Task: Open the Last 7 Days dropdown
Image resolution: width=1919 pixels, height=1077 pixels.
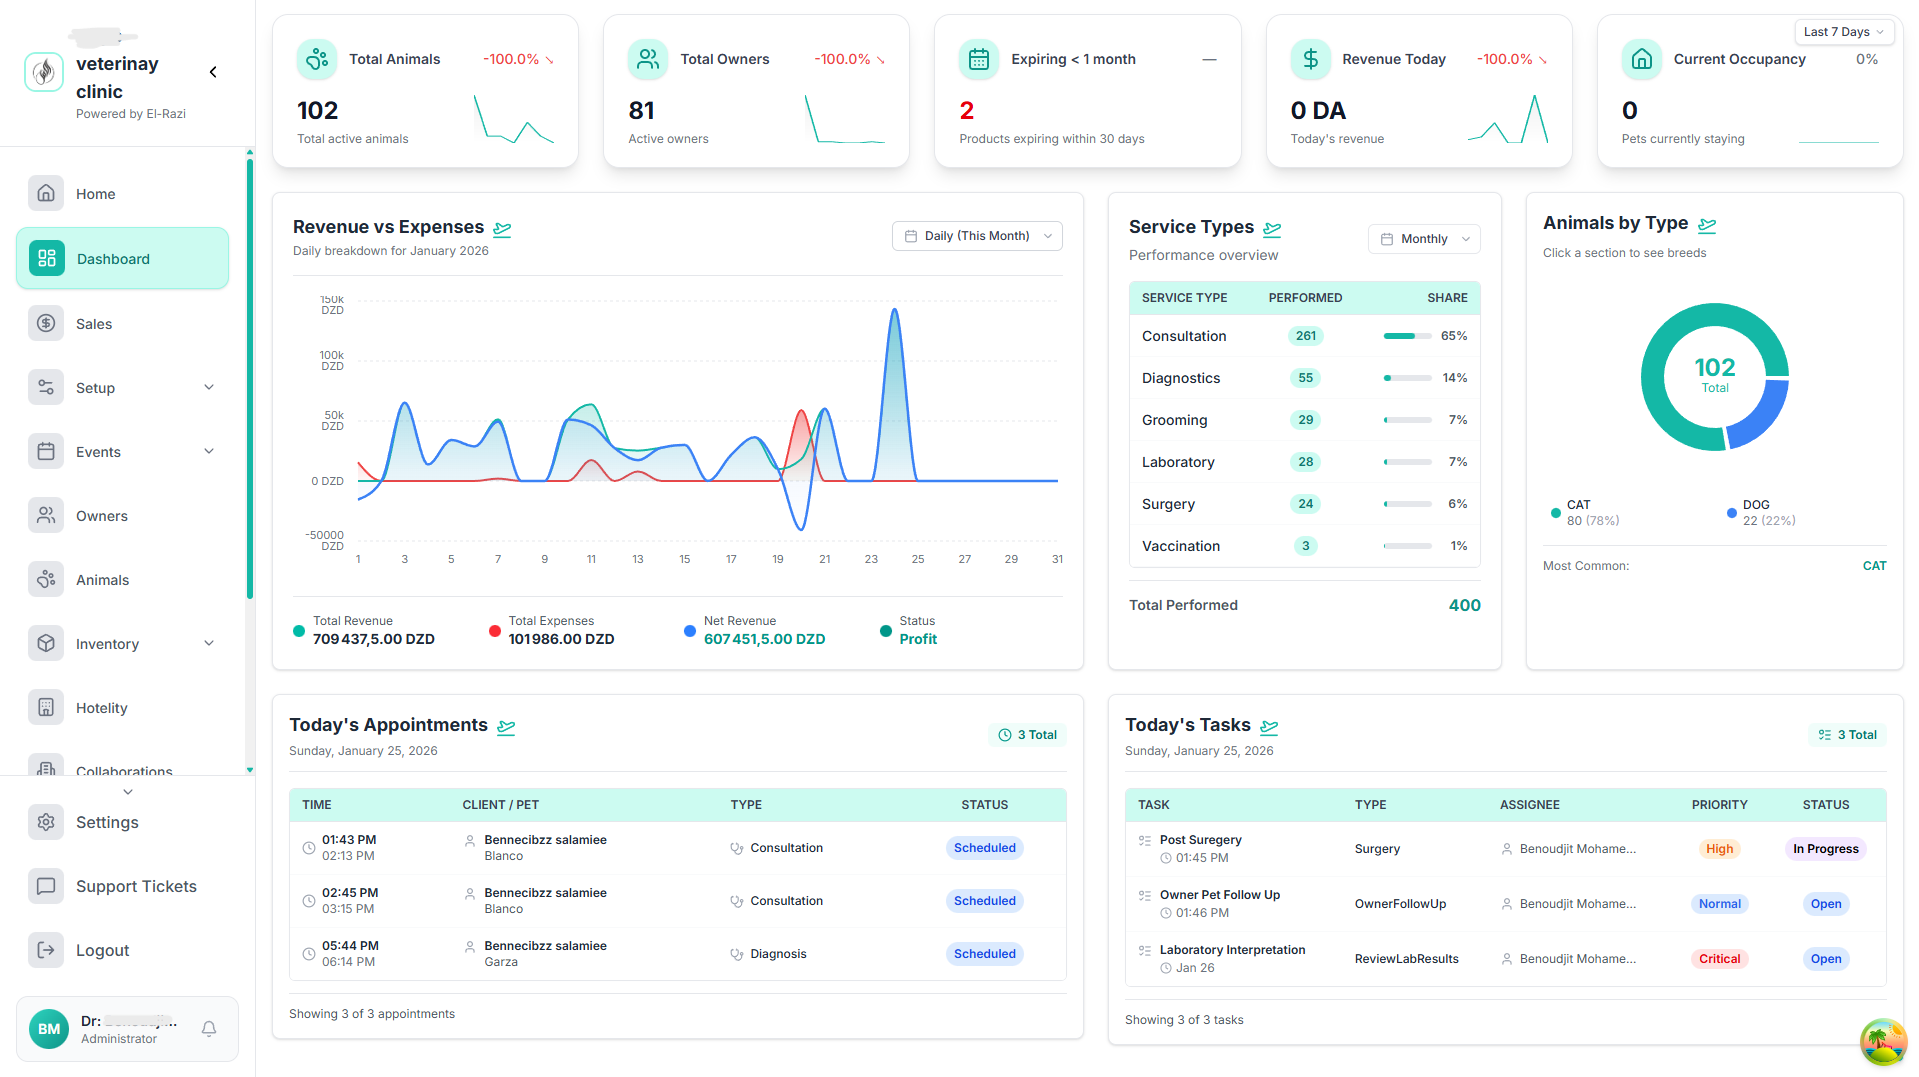Action: tap(1844, 32)
